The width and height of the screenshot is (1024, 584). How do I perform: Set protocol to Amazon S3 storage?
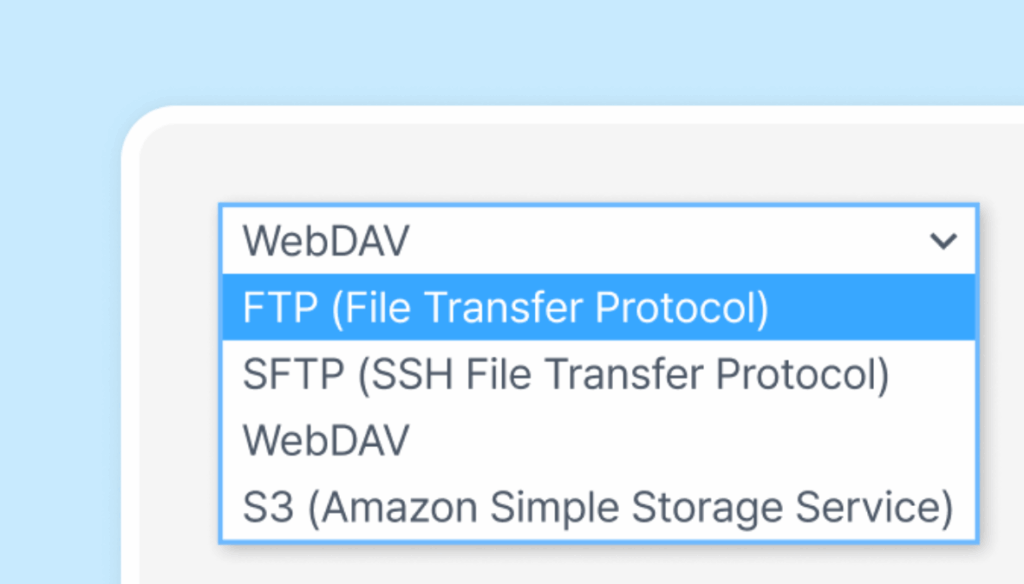click(597, 508)
